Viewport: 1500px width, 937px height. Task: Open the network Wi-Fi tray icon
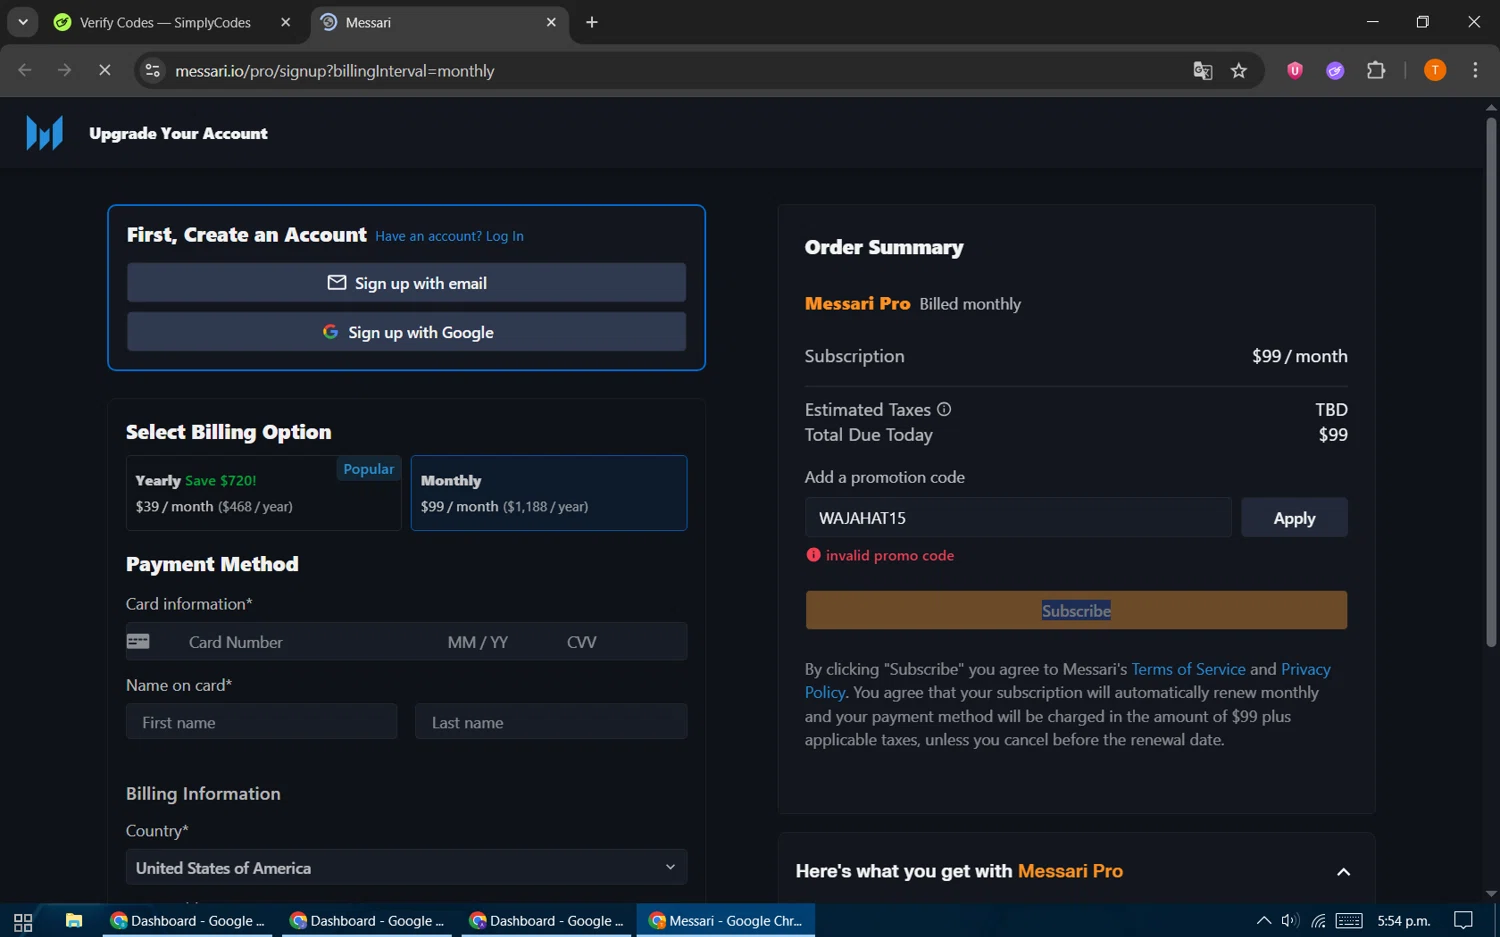click(1319, 921)
